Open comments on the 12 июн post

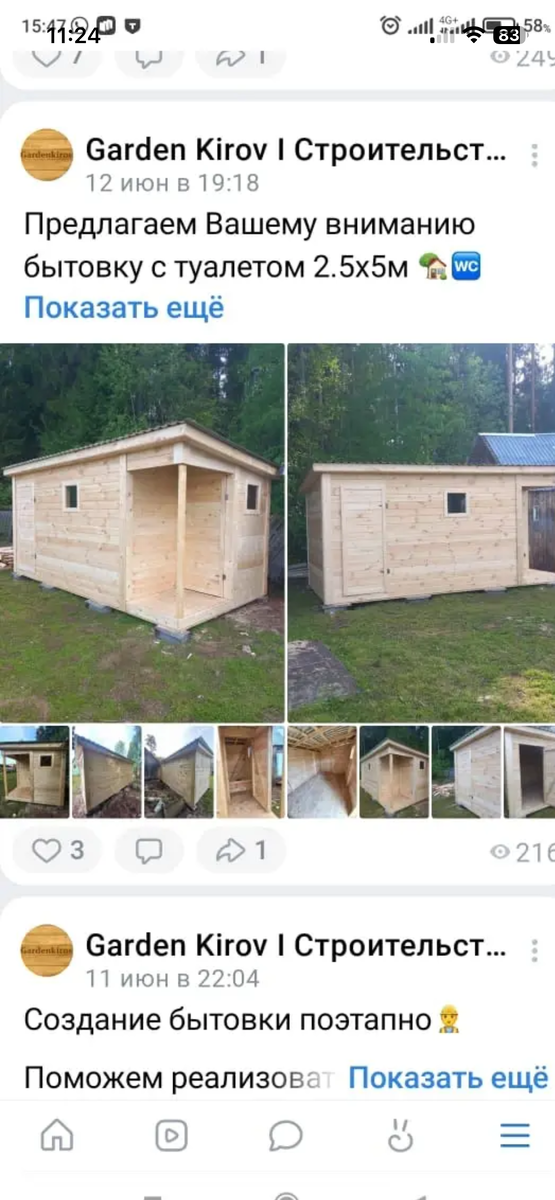click(x=149, y=851)
